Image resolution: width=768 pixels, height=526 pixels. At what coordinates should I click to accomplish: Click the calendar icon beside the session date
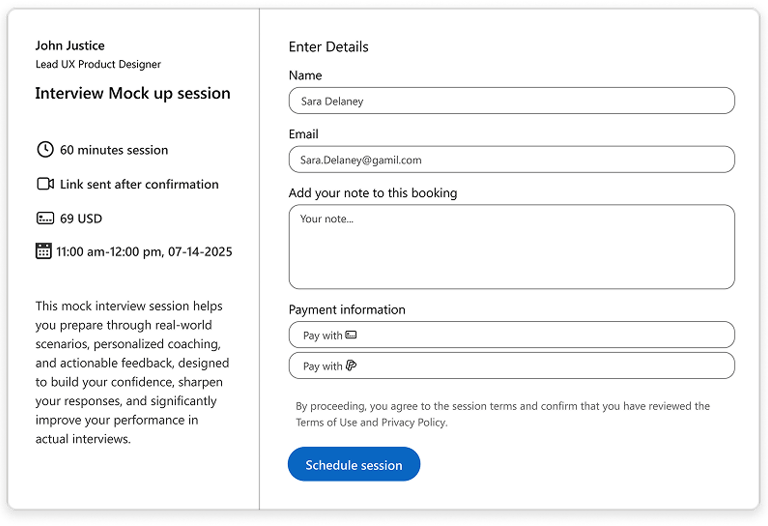(x=44, y=251)
